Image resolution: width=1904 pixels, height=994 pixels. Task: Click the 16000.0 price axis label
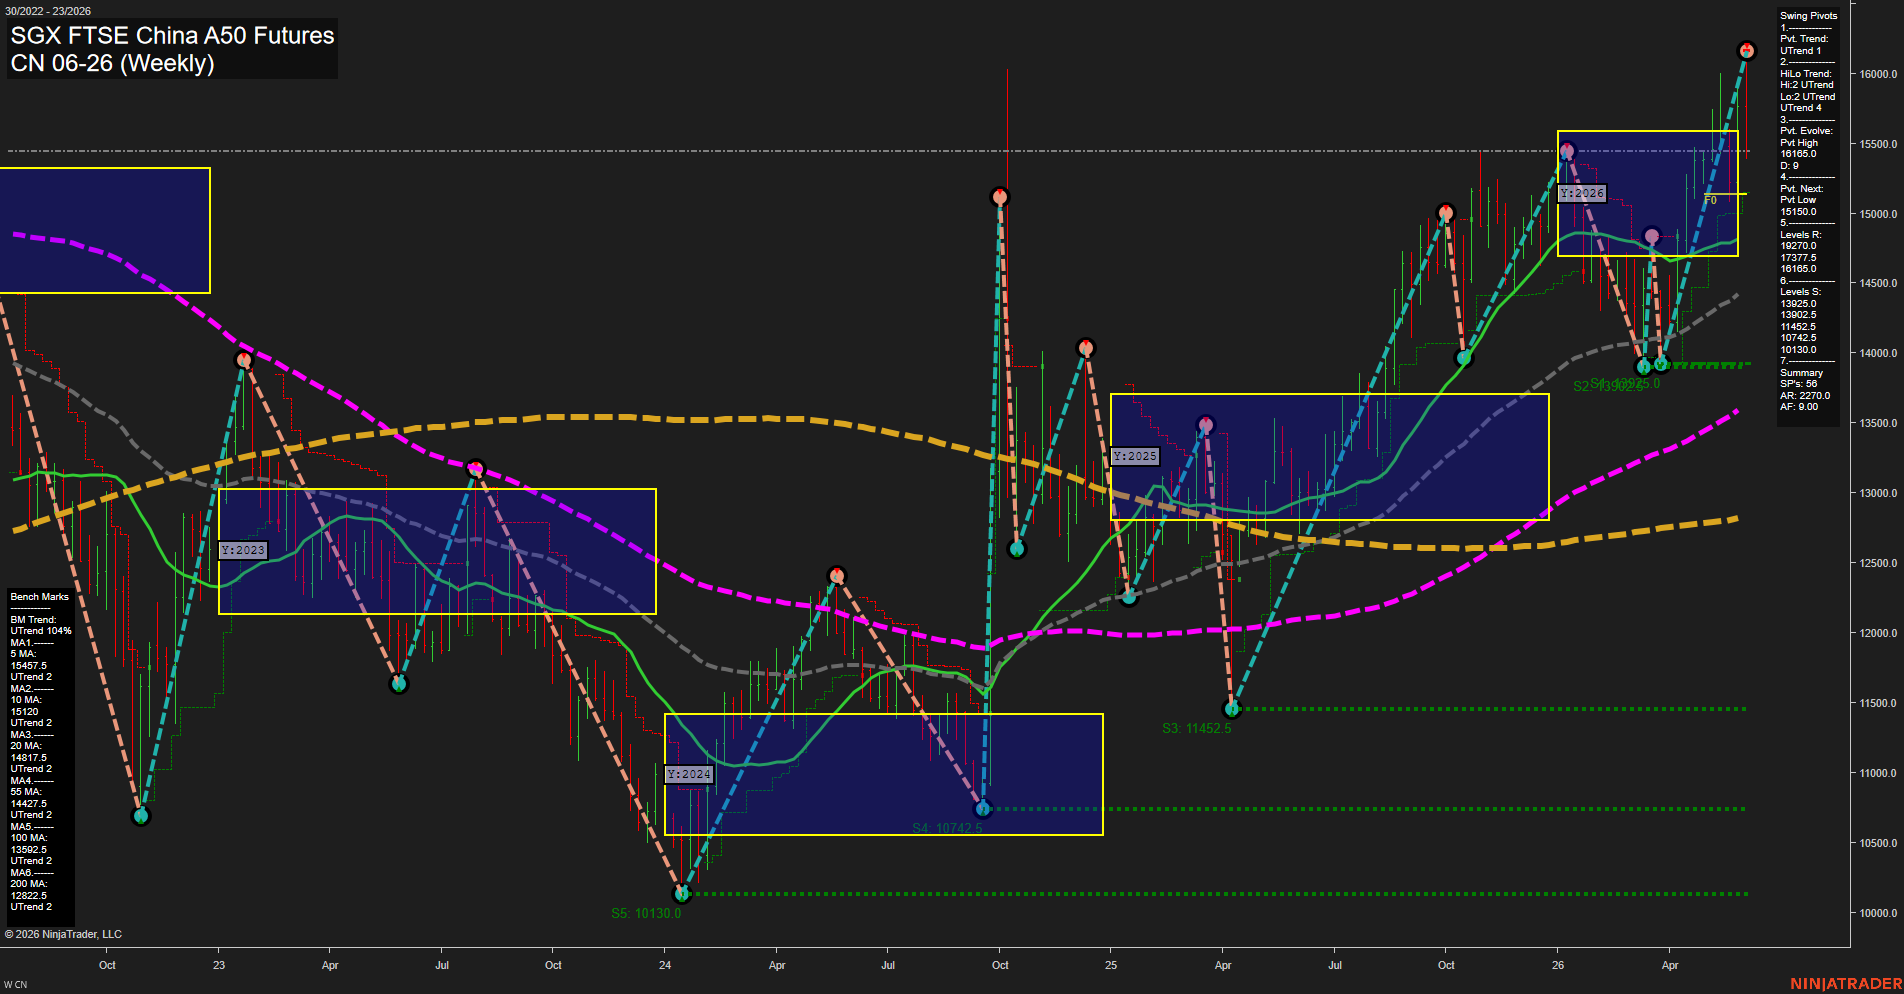pos(1878,74)
